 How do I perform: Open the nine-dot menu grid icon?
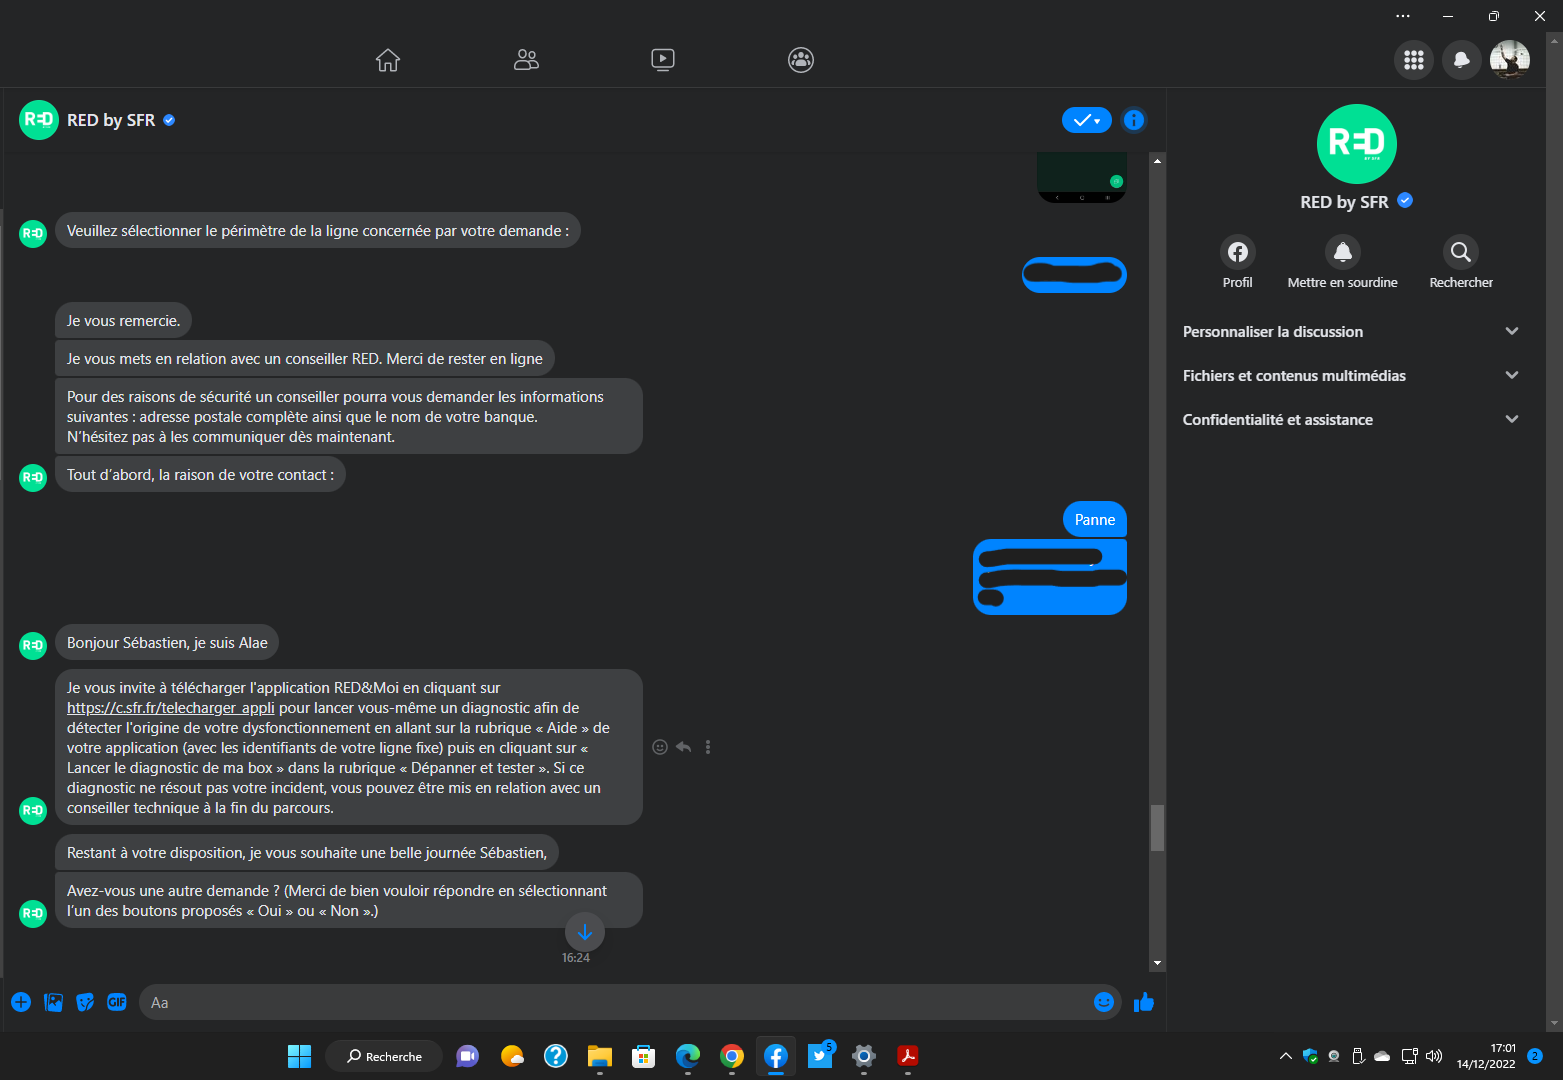(1414, 60)
